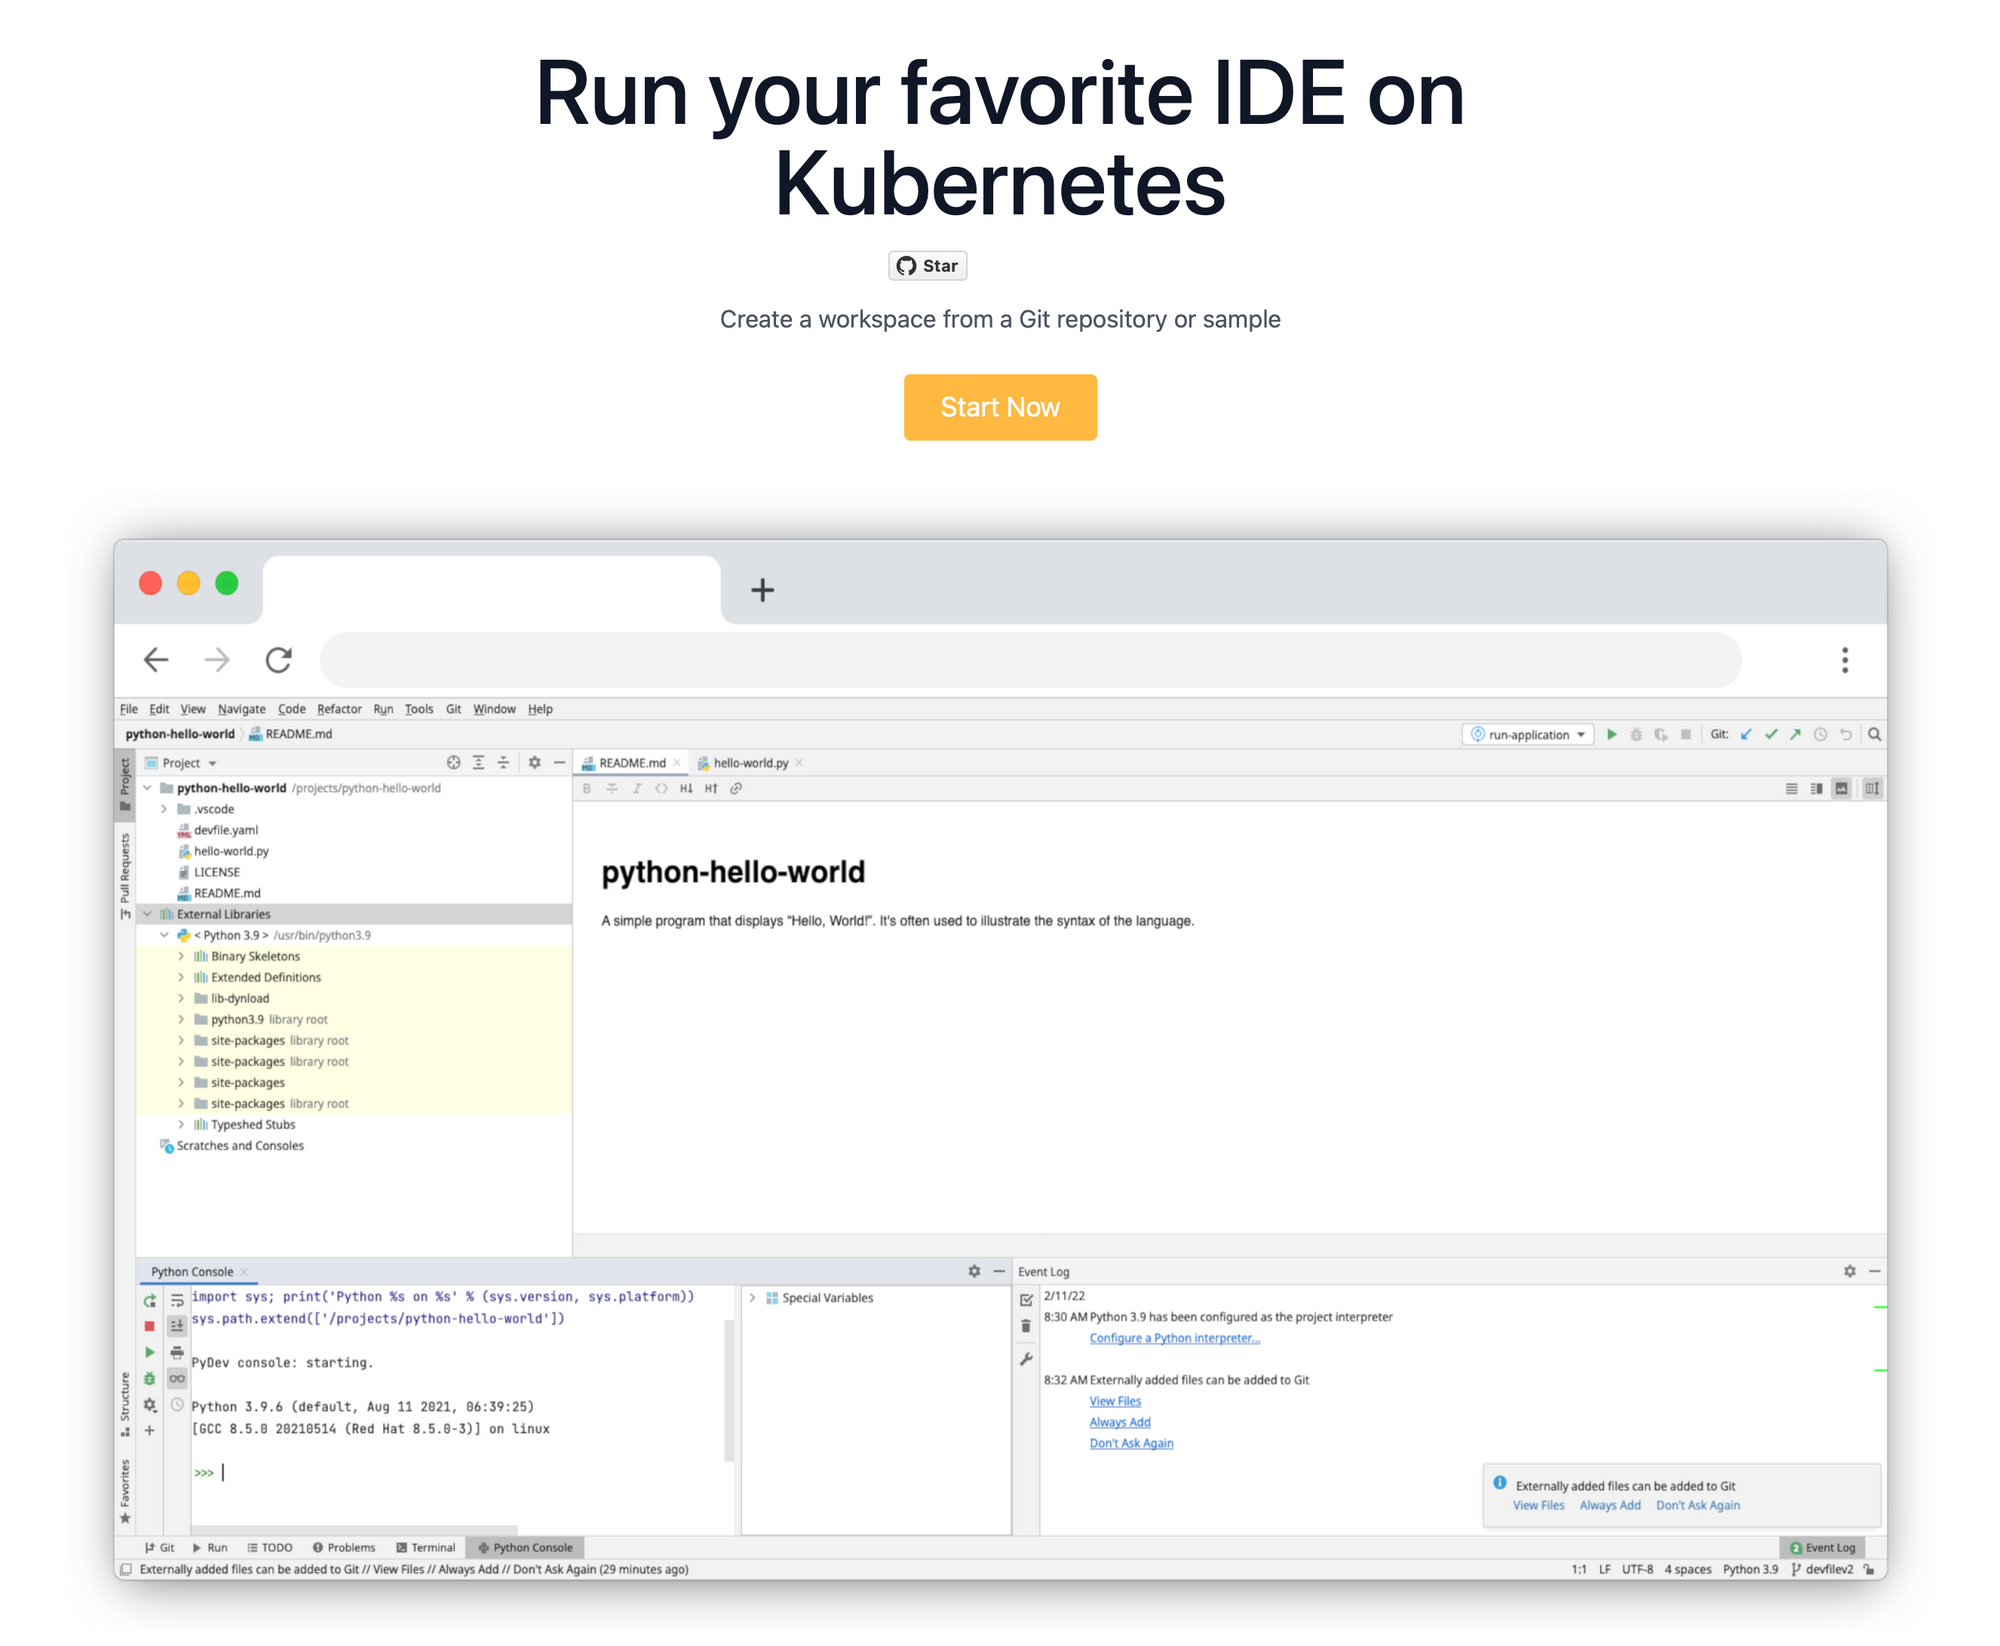Collapse the Python 3.9 interpreter node
Viewport: 2000px width, 1646px height.
[x=164, y=935]
